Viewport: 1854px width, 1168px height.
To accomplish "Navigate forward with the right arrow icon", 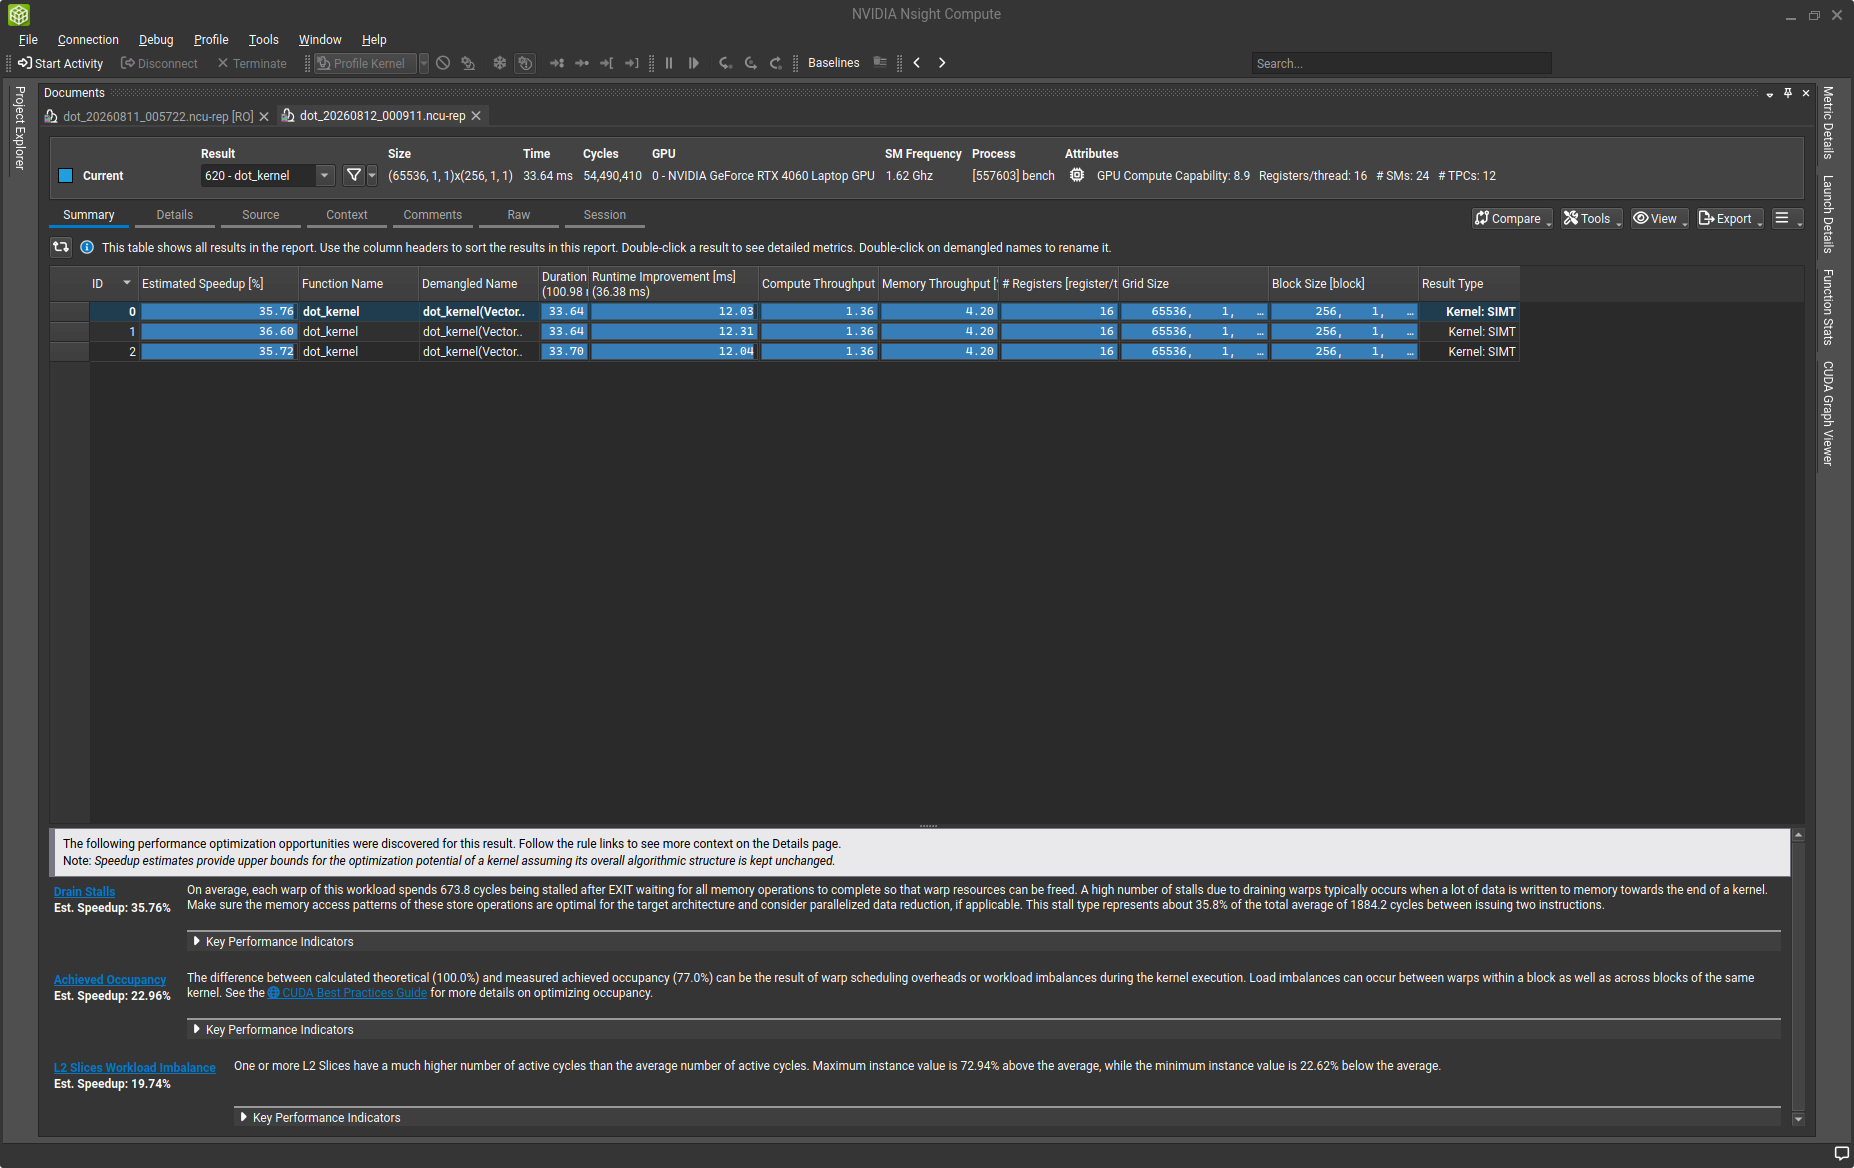I will pos(942,62).
